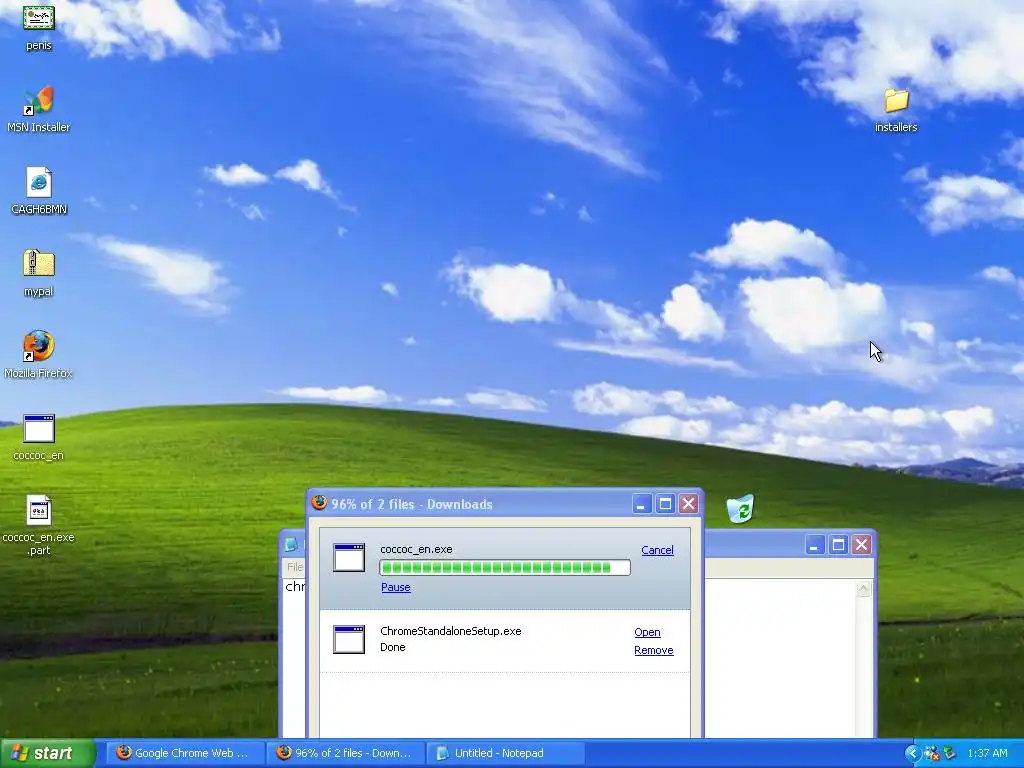Click the MSN Messenger tray icon
This screenshot has width=1024, height=768.
932,753
